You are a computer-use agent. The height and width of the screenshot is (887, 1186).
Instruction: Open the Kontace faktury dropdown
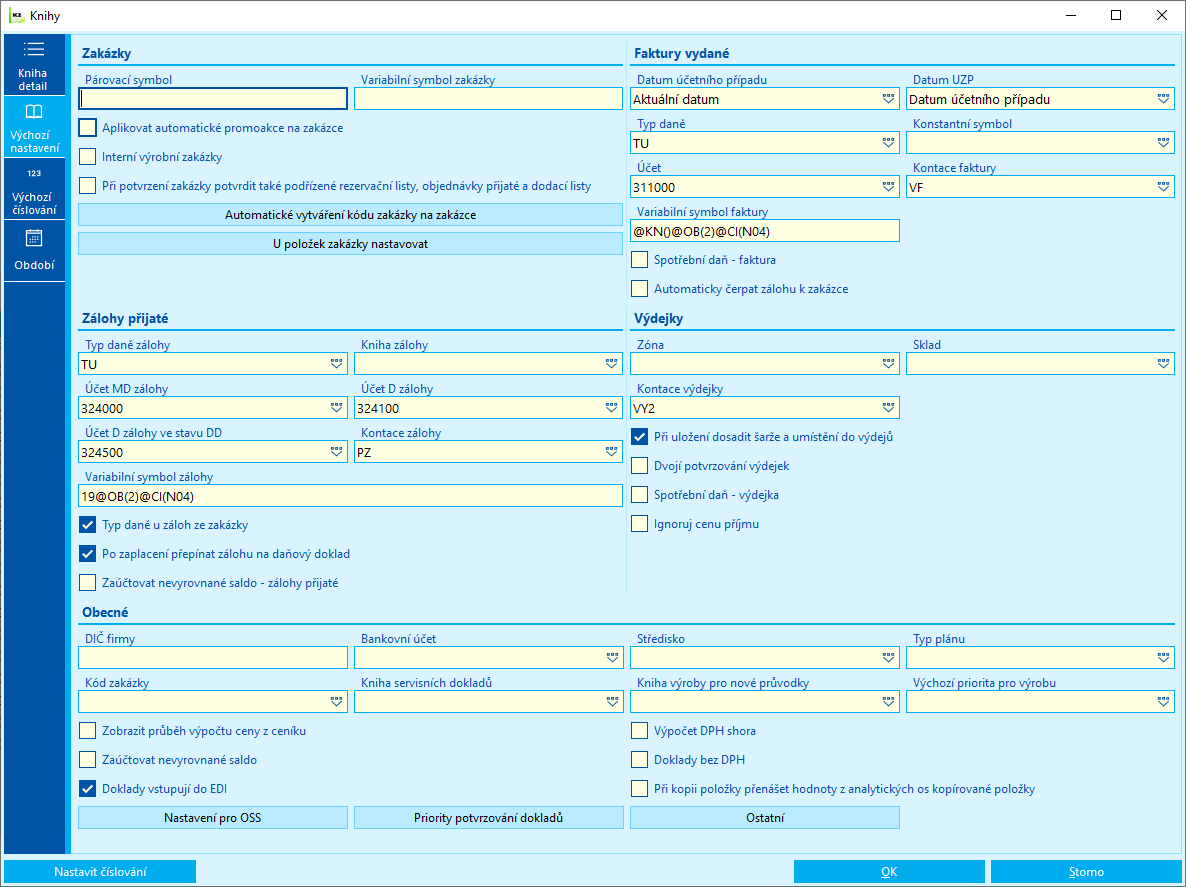click(1163, 187)
